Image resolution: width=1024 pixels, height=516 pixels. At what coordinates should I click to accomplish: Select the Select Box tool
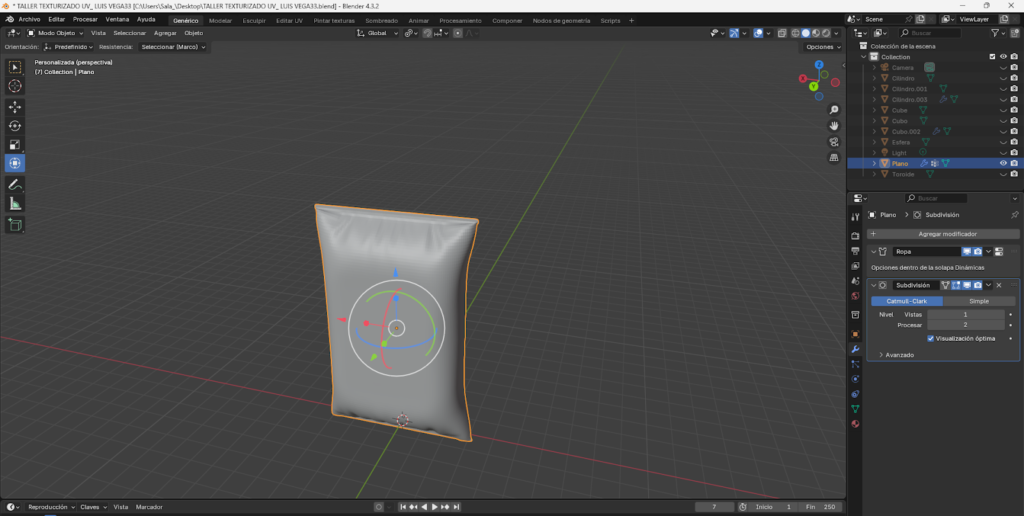(14, 67)
